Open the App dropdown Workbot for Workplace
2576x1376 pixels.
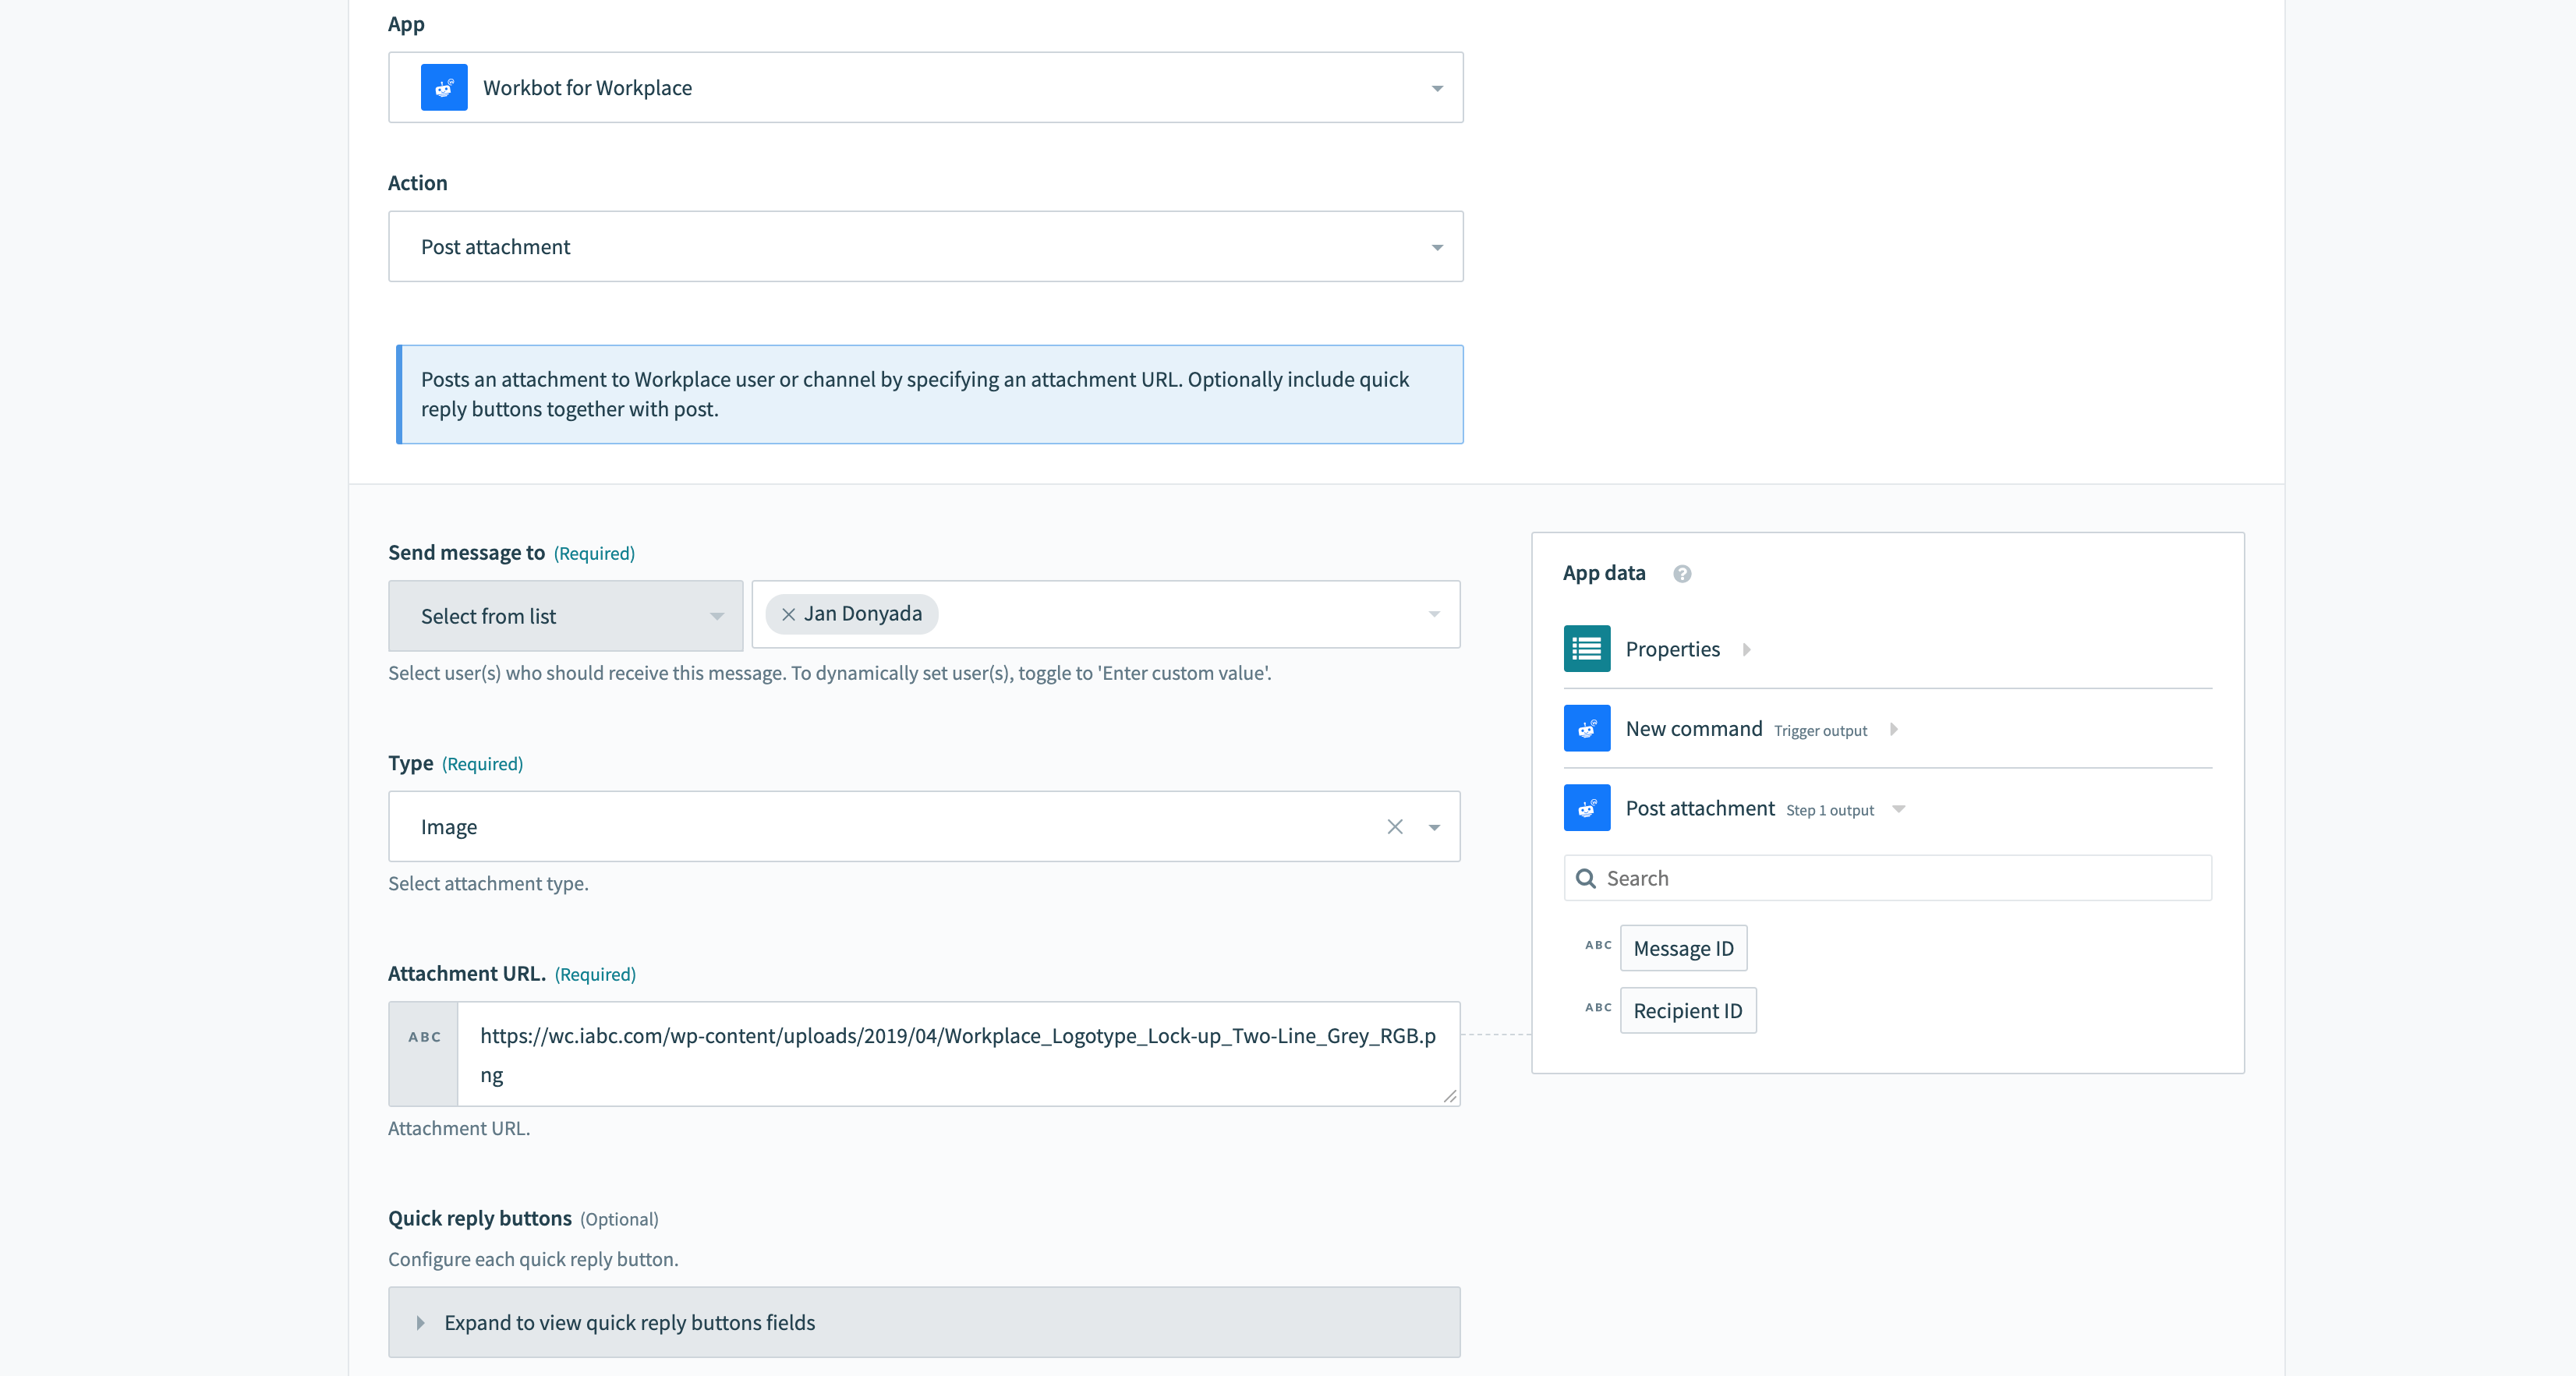click(x=1436, y=88)
